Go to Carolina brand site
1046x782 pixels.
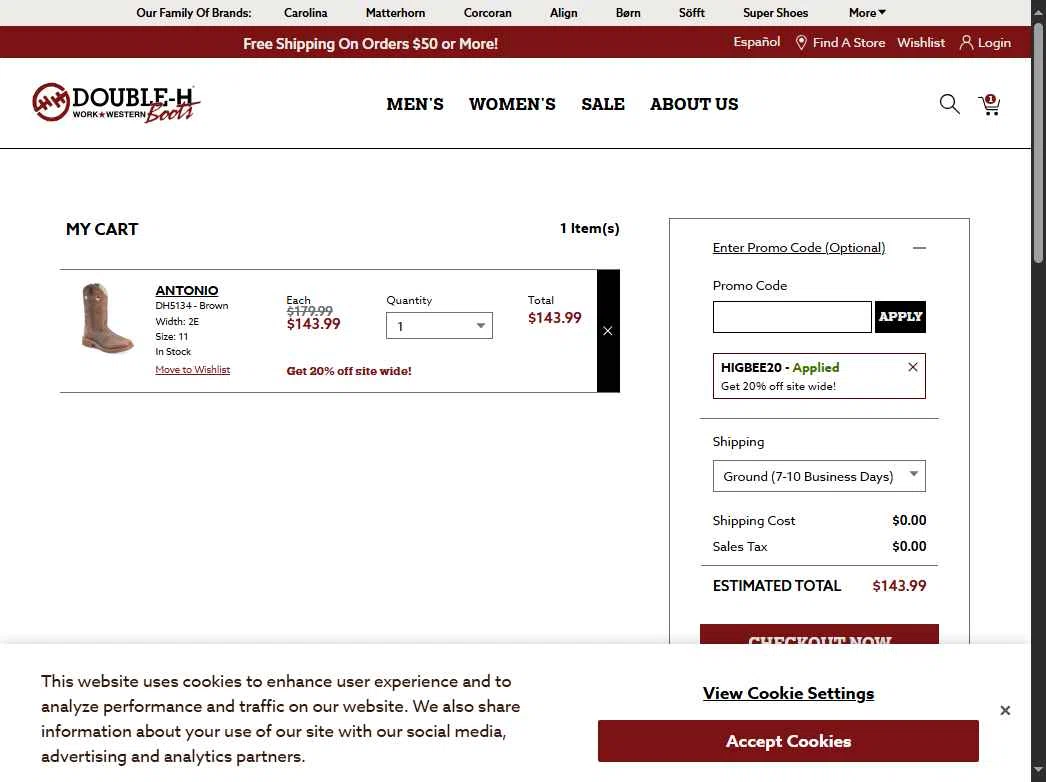point(306,13)
